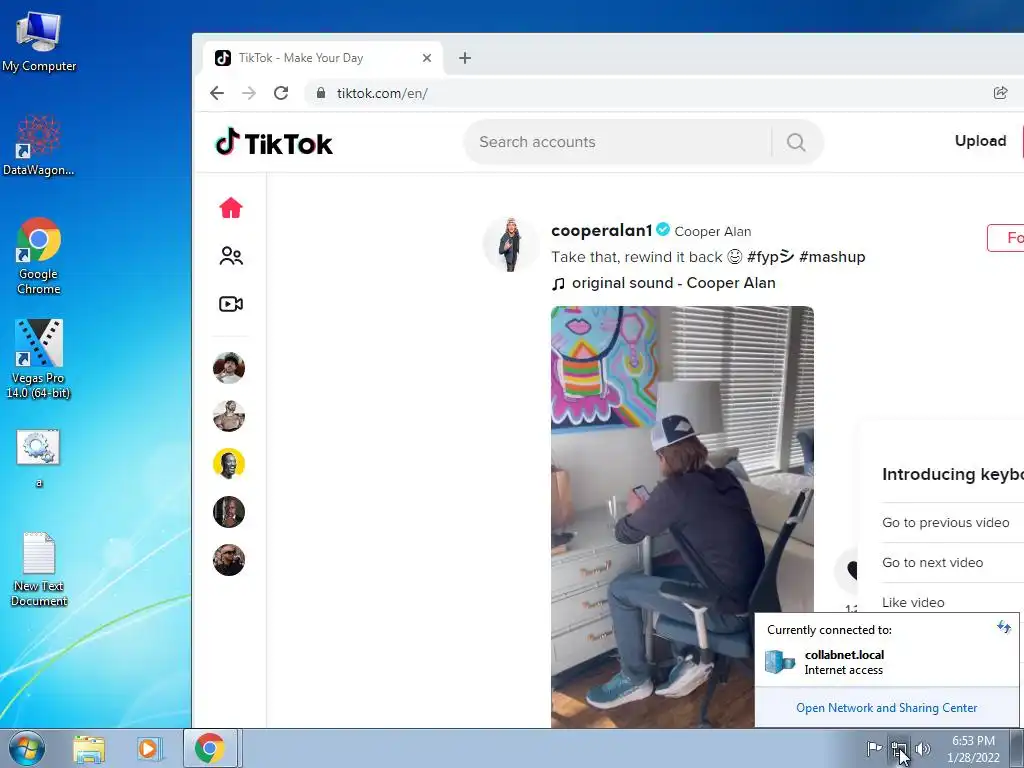This screenshot has width=1024, height=768.
Task: Click the #mashup hashtag
Action: coord(832,257)
